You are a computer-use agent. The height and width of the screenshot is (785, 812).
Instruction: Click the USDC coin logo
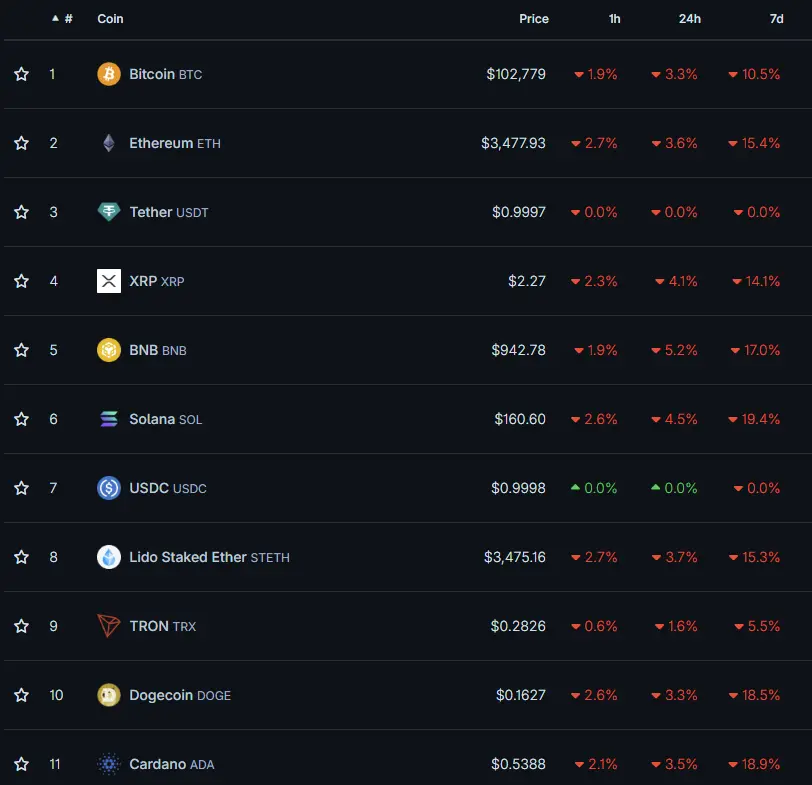click(x=109, y=488)
